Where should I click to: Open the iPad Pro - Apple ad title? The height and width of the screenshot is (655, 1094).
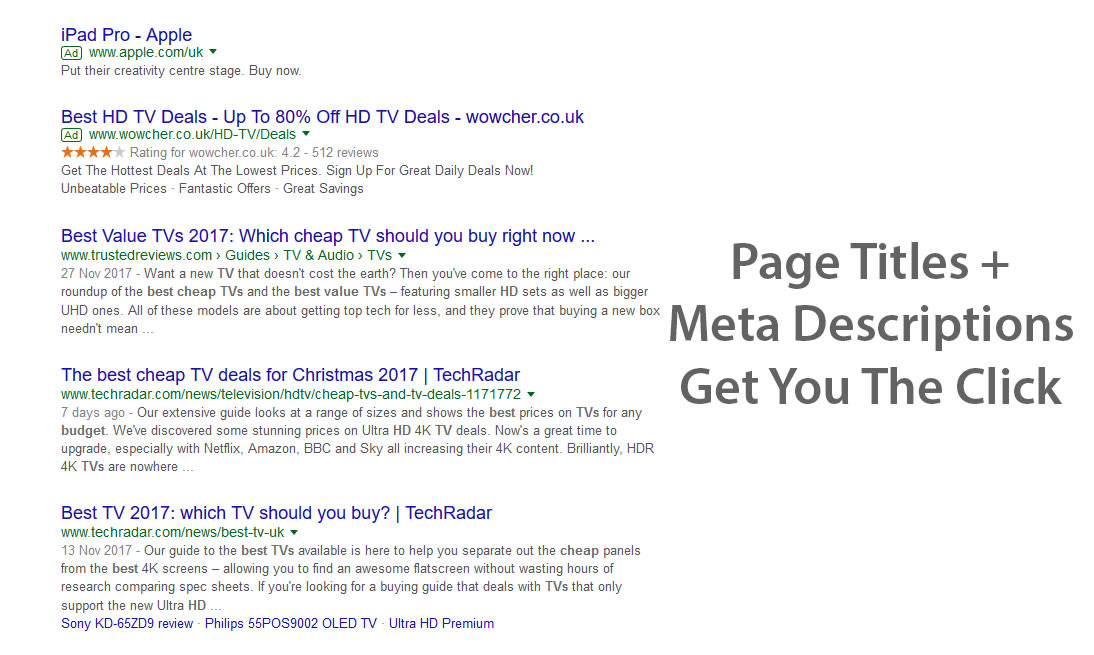[126, 35]
